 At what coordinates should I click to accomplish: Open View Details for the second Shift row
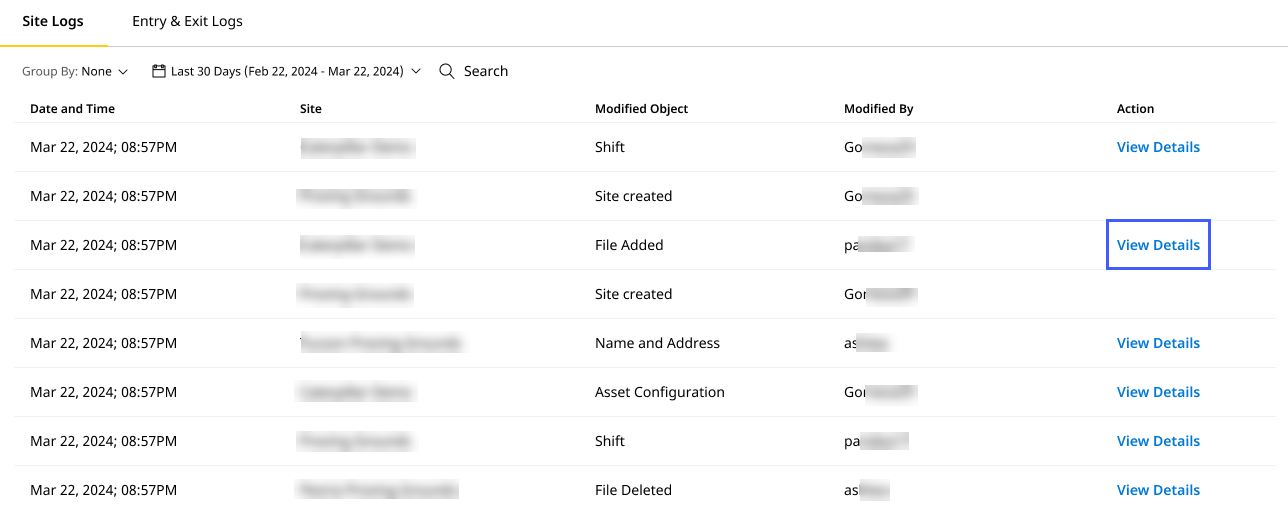pos(1158,441)
